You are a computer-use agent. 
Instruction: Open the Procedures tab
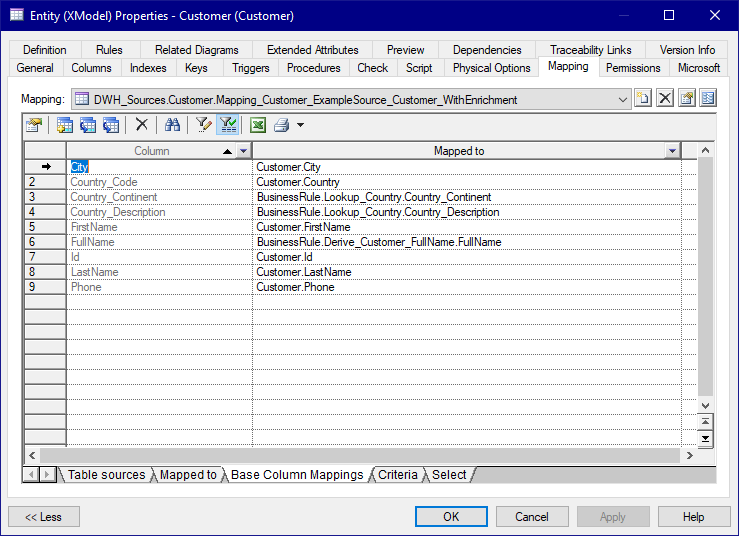click(x=313, y=68)
